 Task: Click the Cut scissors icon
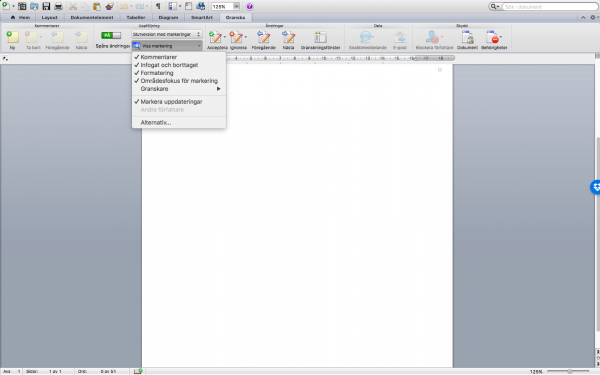tap(73, 6)
